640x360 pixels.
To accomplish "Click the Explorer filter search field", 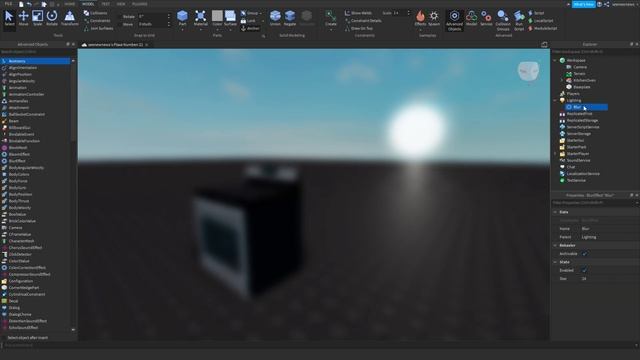I will (594, 52).
